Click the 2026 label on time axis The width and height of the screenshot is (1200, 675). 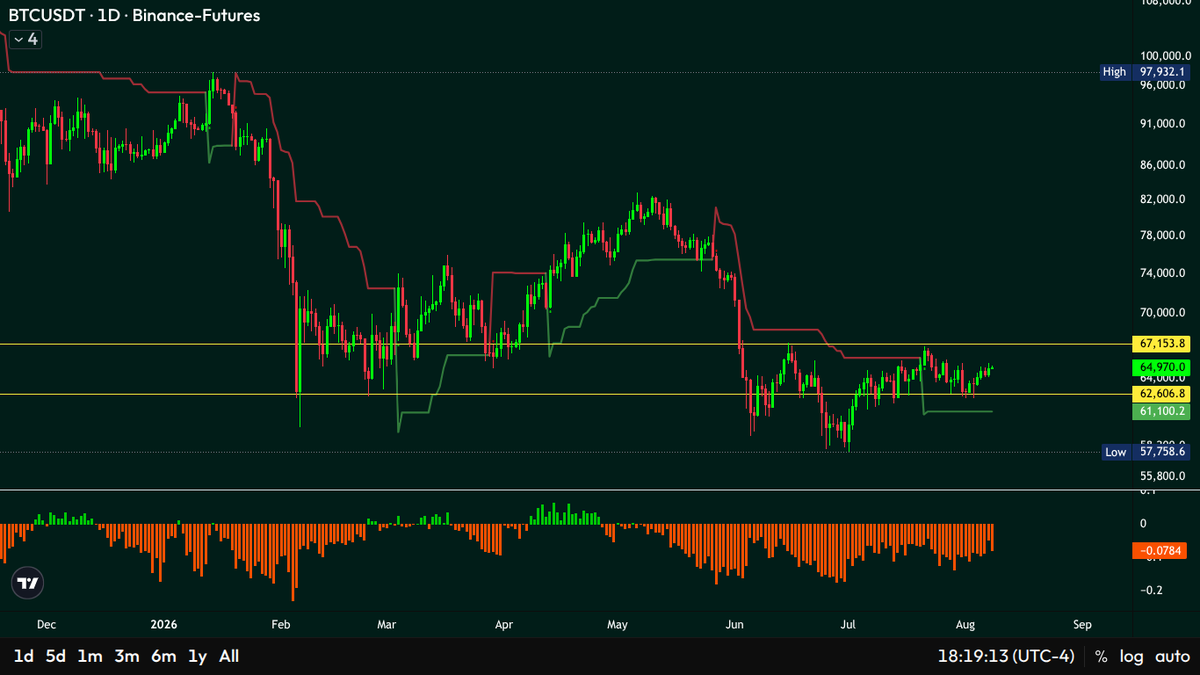[162, 624]
